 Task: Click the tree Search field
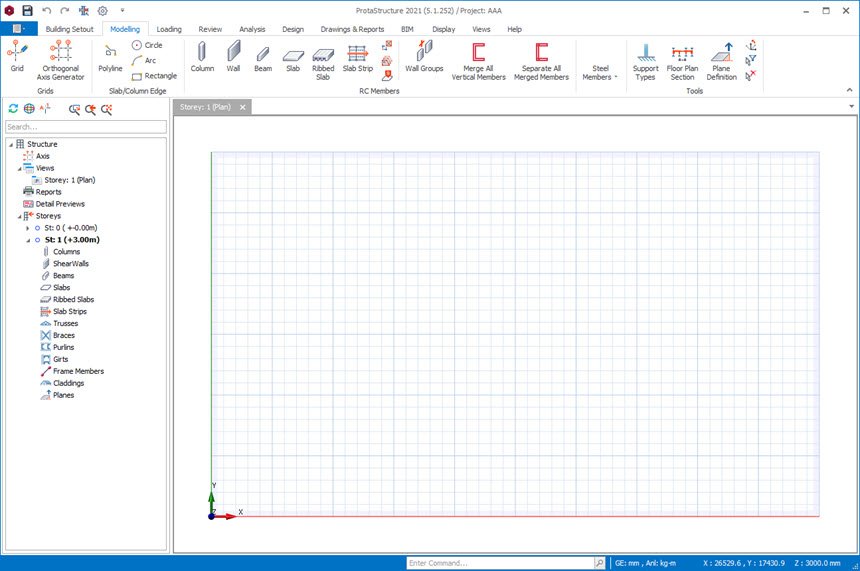[x=86, y=127]
